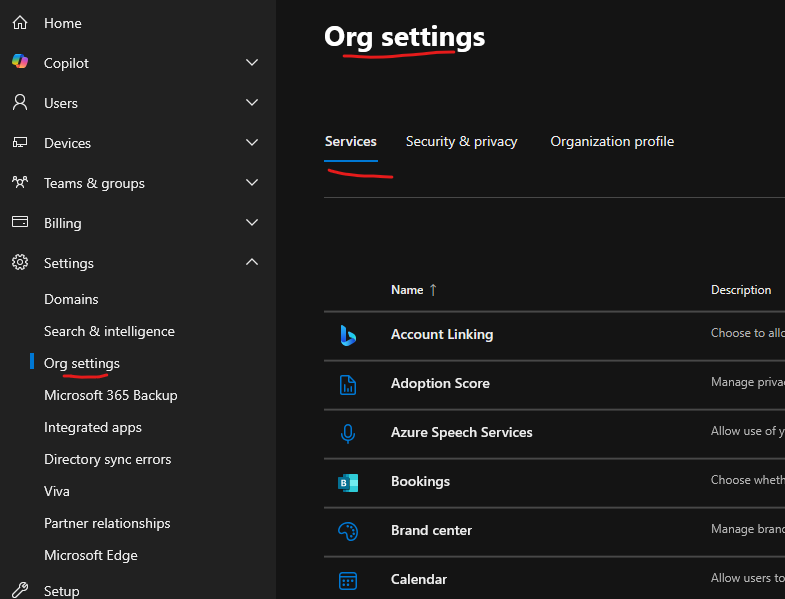Click the Calendar grid icon
The height and width of the screenshot is (599, 785).
point(348,580)
